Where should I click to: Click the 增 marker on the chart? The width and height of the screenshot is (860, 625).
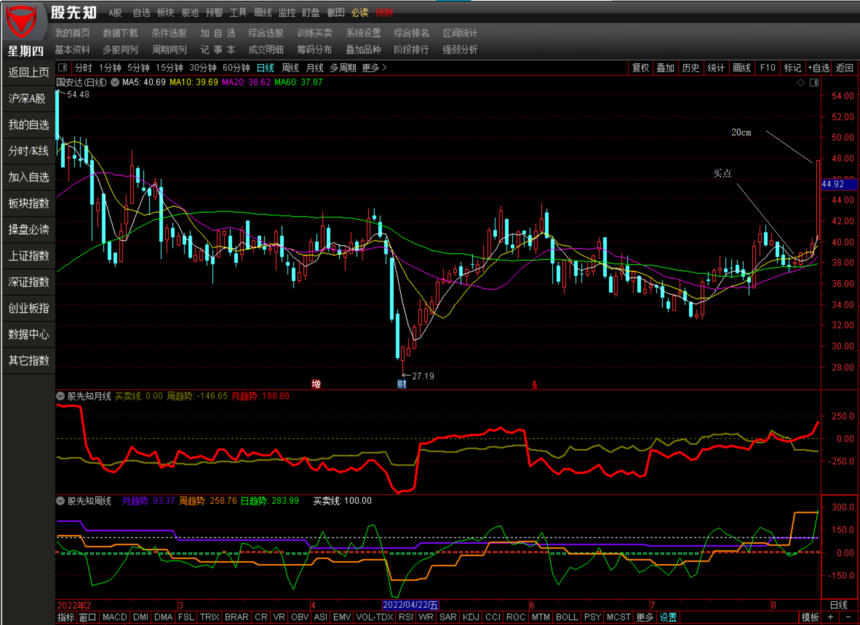316,384
